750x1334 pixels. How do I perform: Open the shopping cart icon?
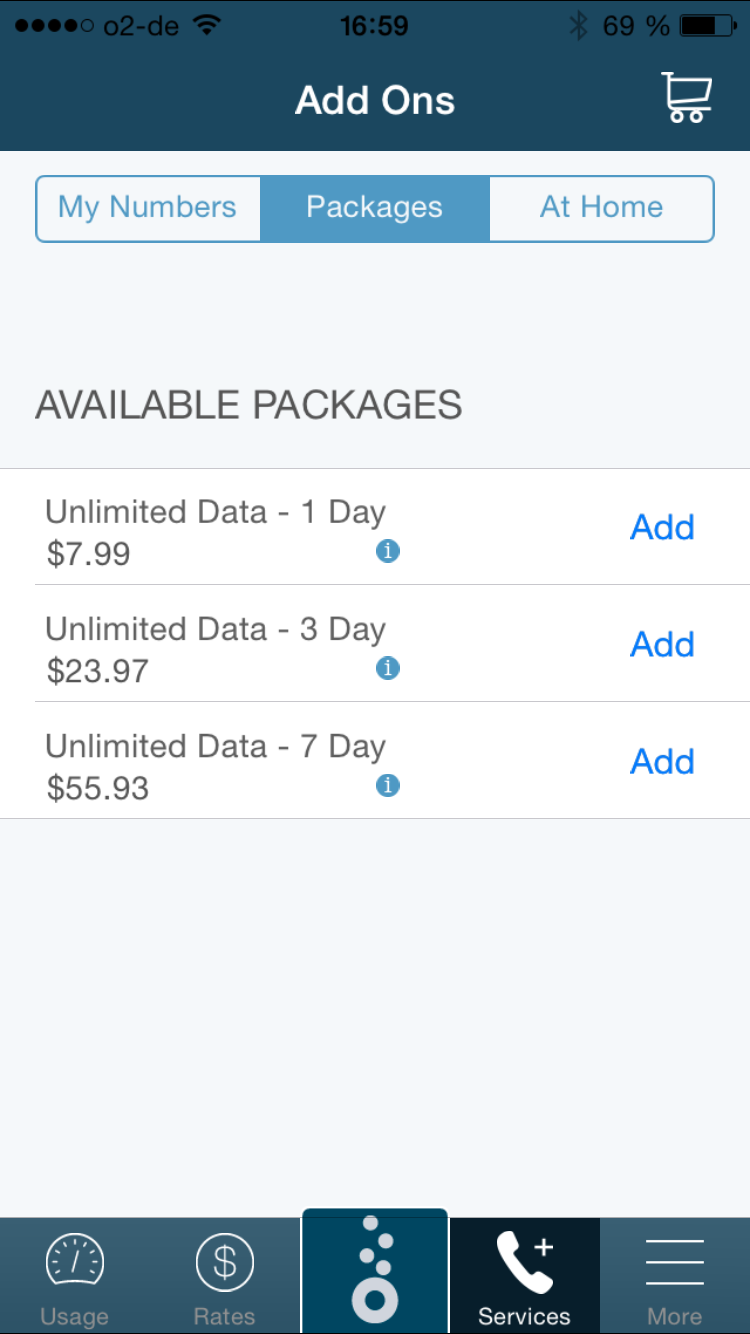click(x=686, y=98)
